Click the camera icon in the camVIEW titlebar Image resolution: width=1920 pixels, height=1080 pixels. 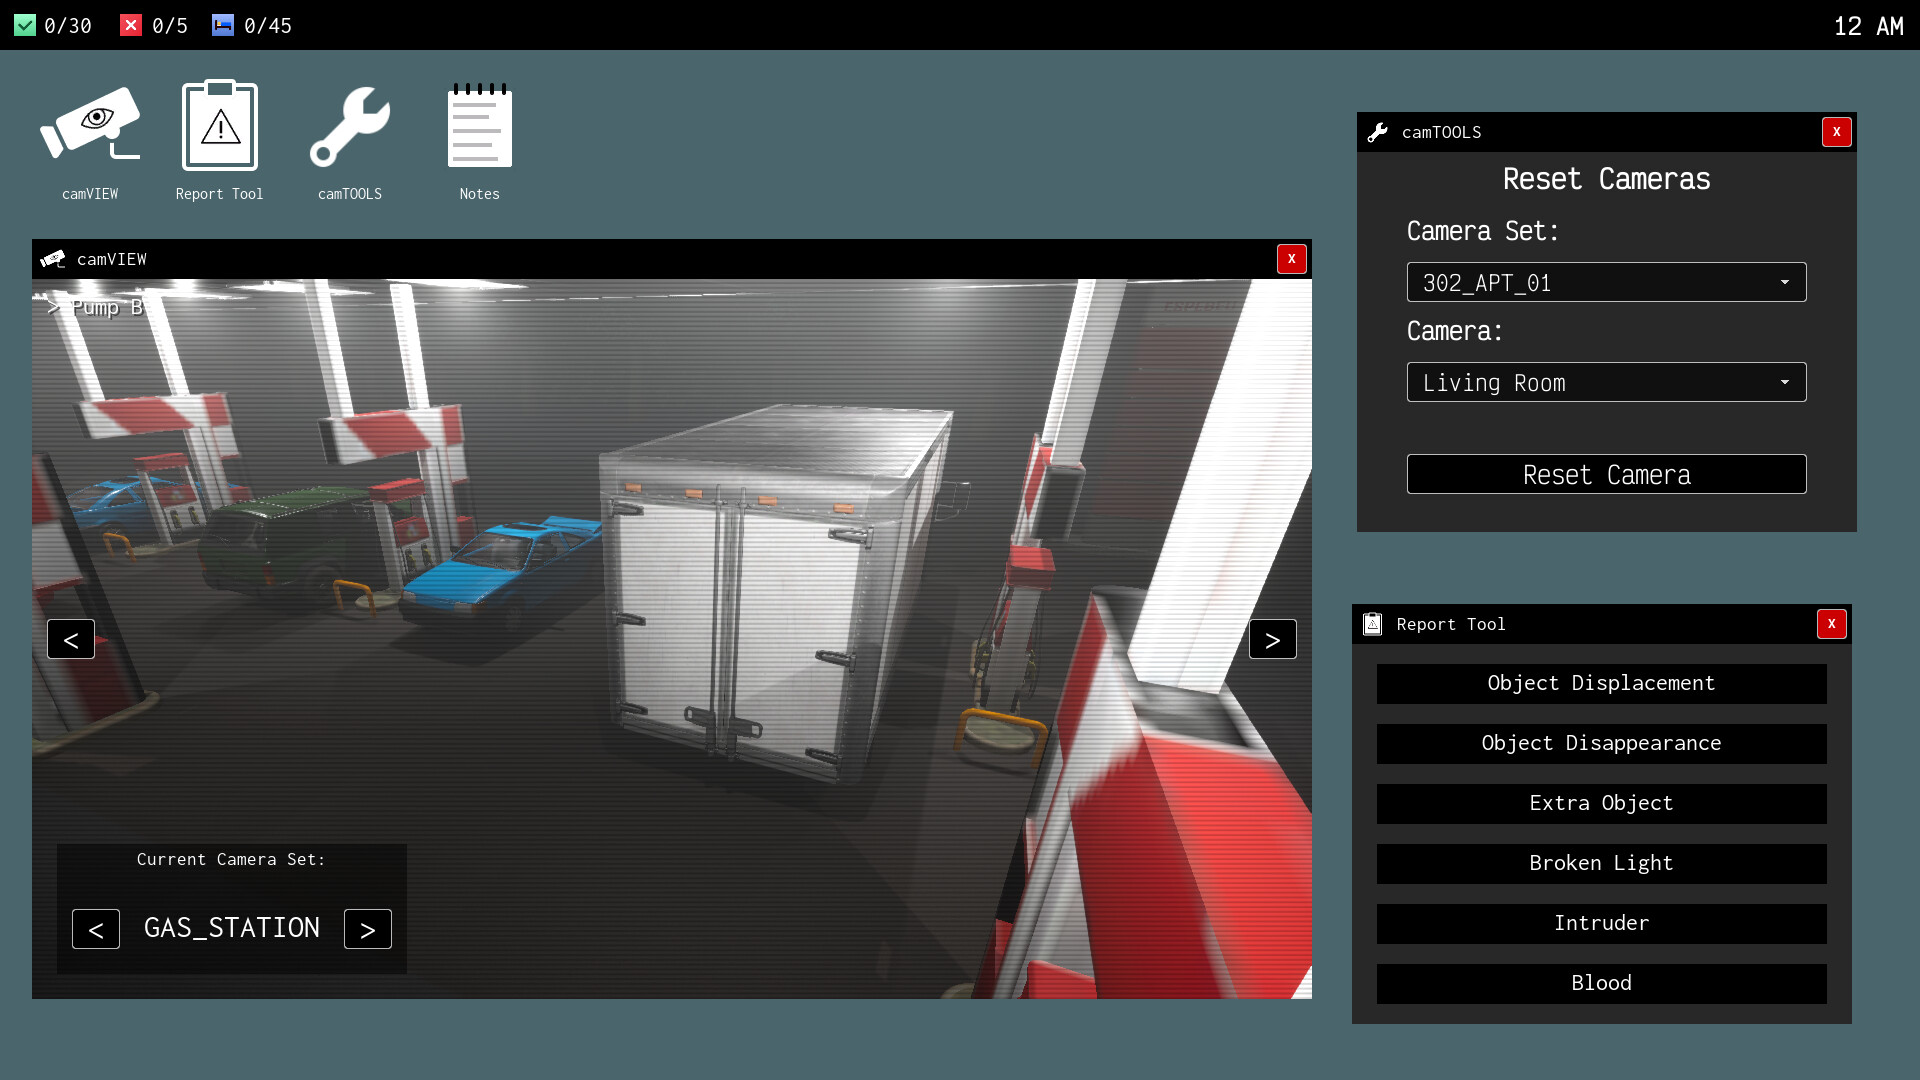click(x=53, y=258)
